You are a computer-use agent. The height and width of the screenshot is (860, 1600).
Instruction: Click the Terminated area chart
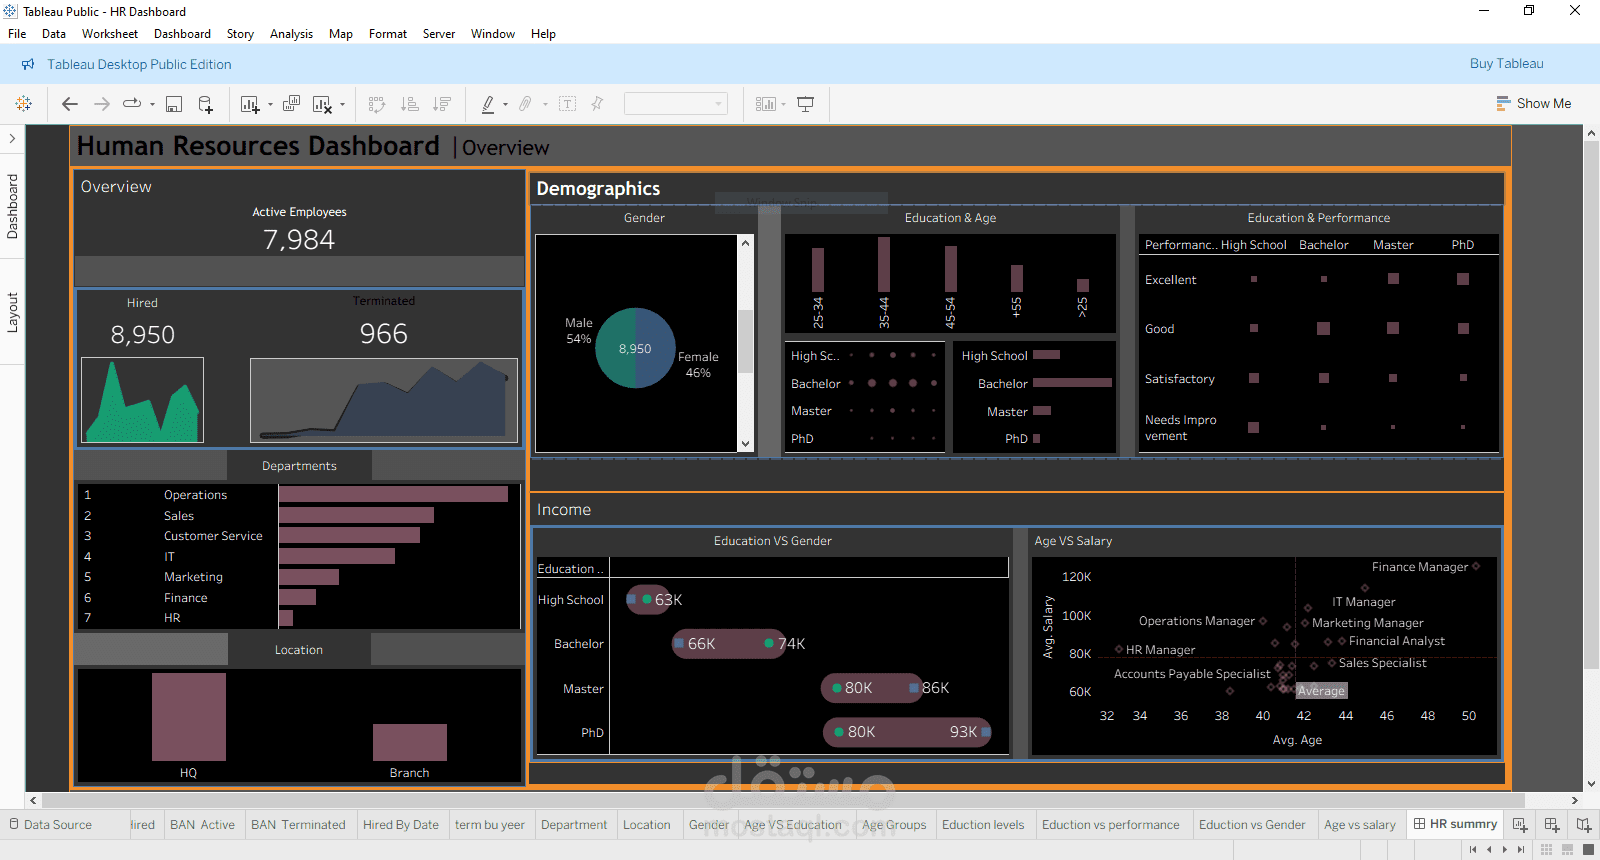[x=384, y=400]
